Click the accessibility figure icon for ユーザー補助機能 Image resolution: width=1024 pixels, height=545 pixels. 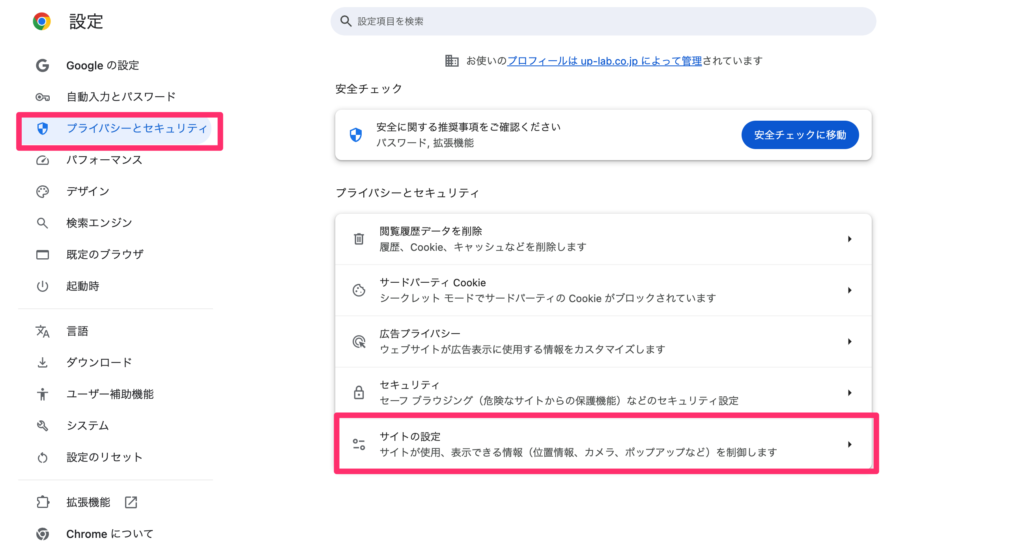tap(42, 394)
